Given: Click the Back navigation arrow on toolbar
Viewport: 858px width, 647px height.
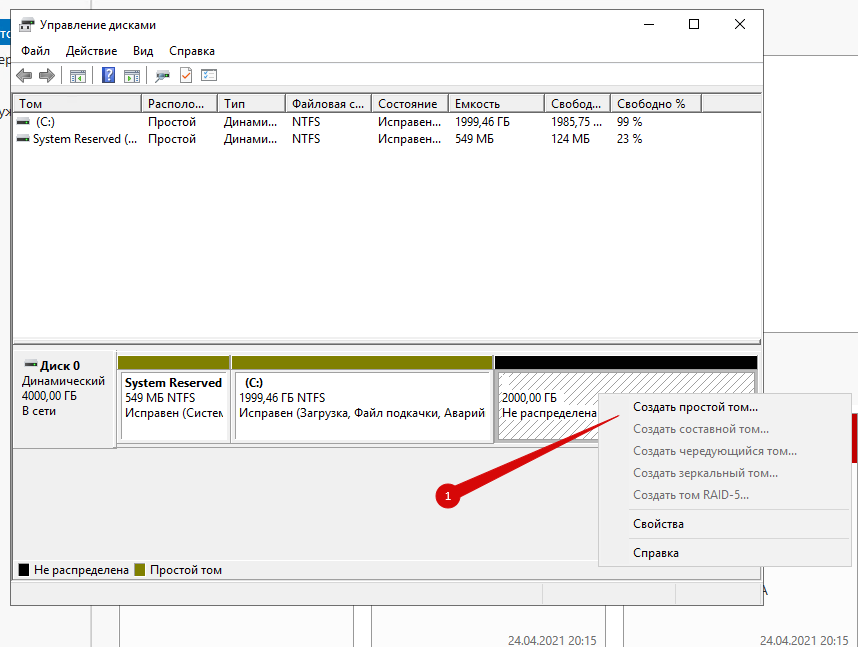Looking at the screenshot, I should [x=24, y=74].
